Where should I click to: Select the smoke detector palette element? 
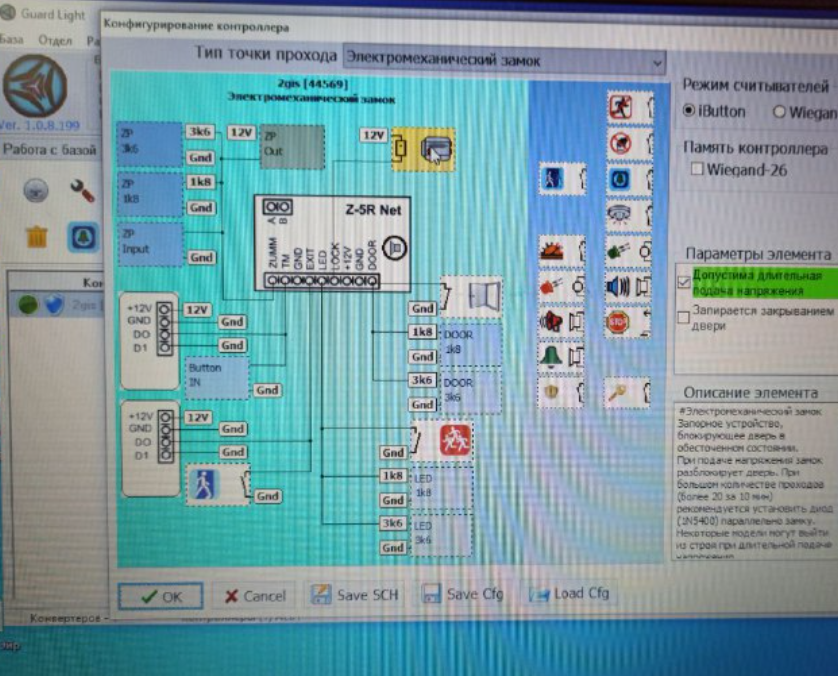[x=630, y=215]
